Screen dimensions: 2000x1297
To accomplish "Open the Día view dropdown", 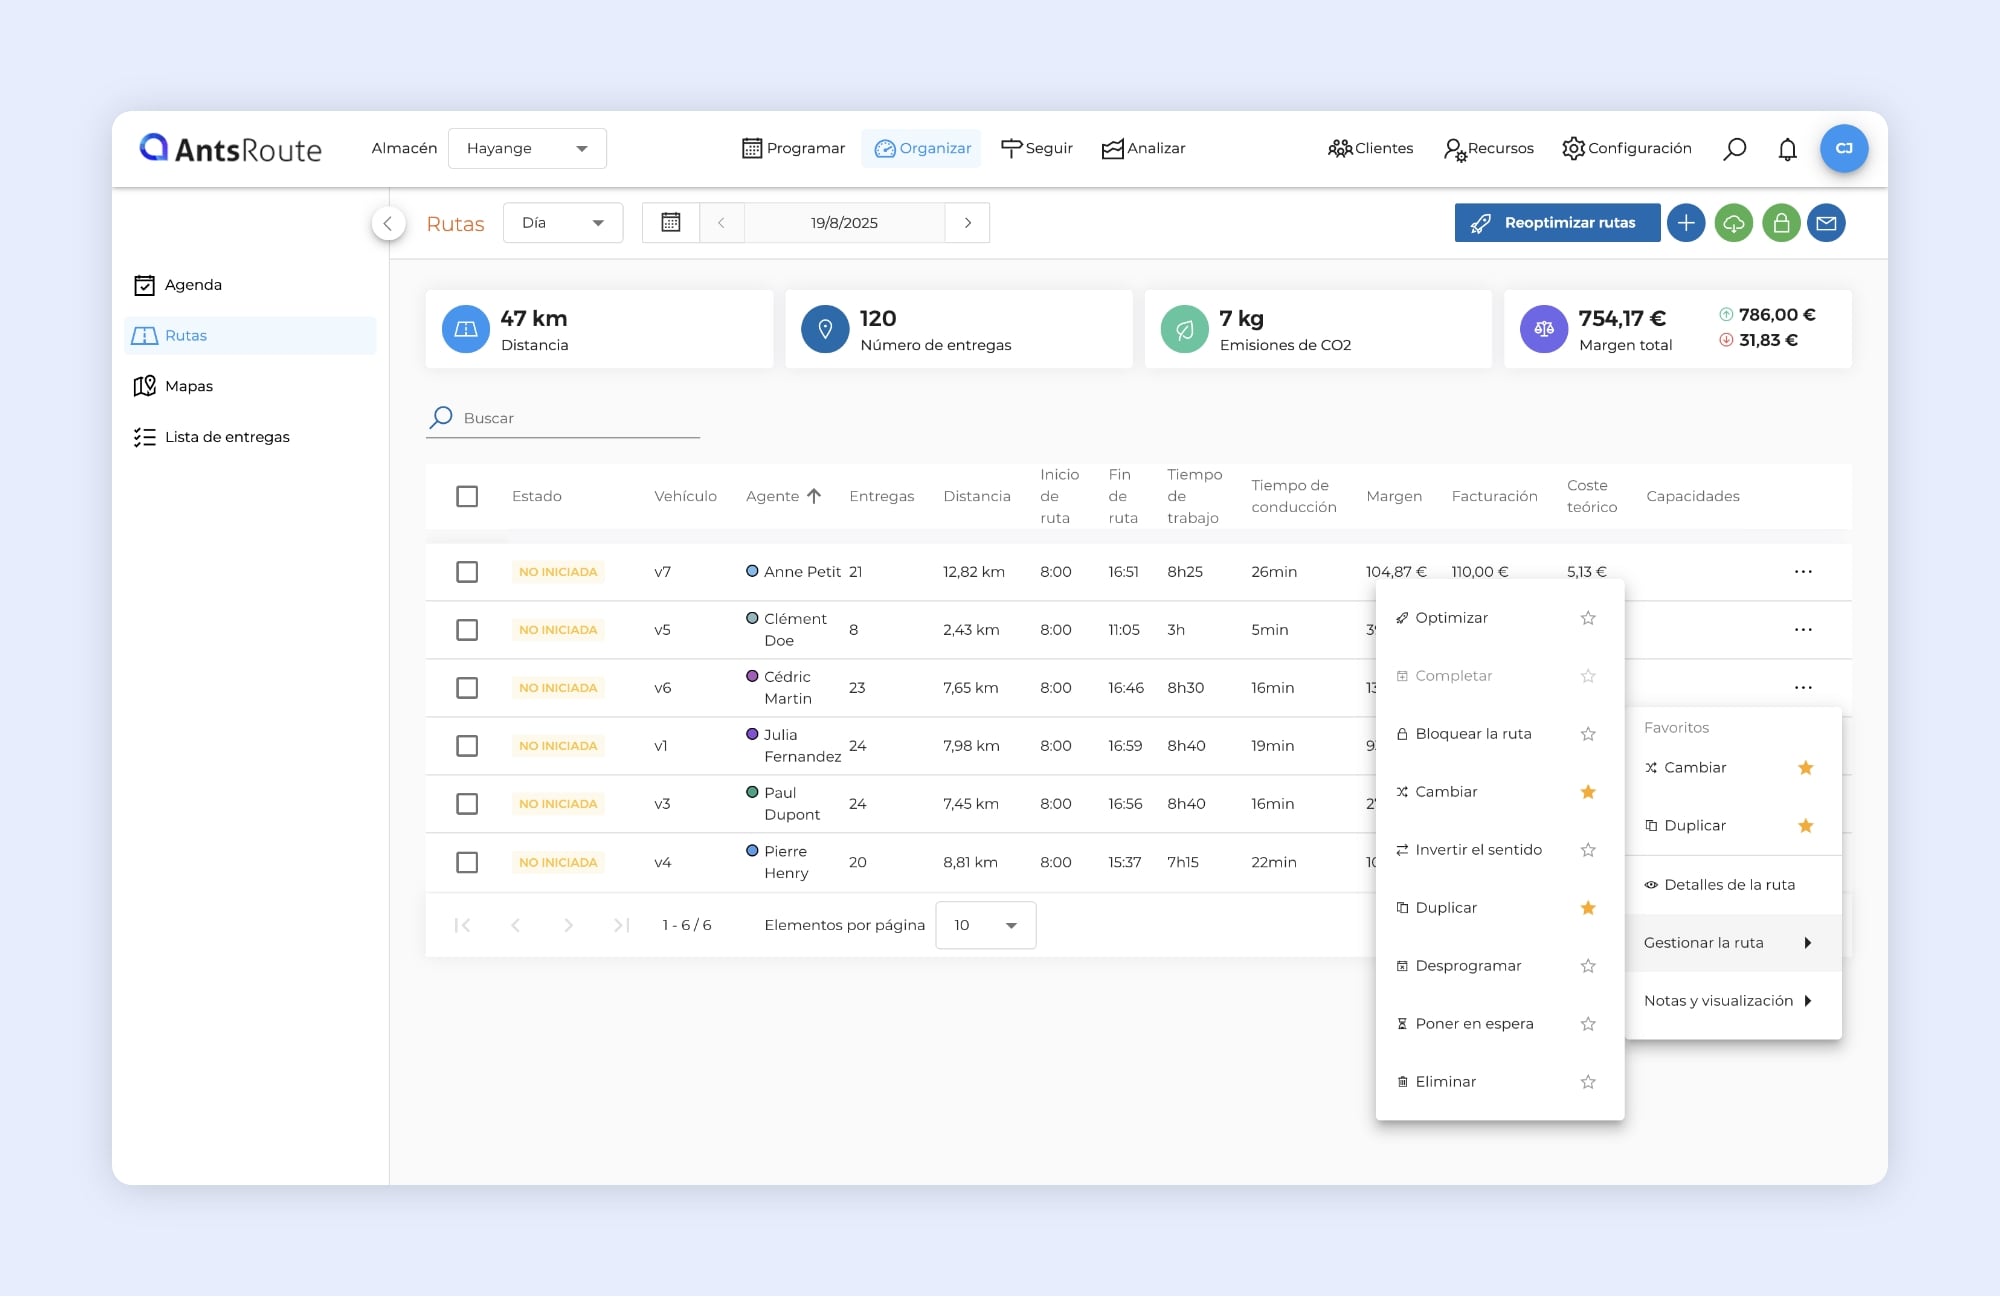I will click(x=563, y=223).
